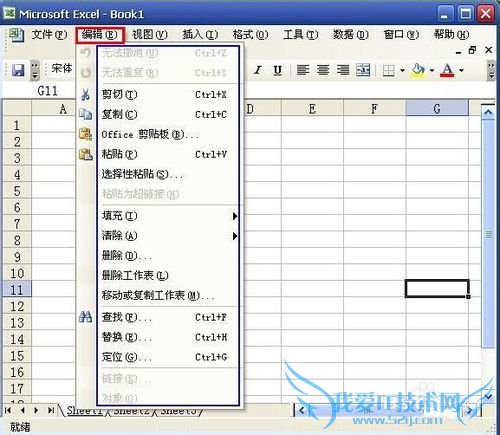Open the 视图(V) menu
This screenshot has height=435, width=500.
[x=150, y=34]
